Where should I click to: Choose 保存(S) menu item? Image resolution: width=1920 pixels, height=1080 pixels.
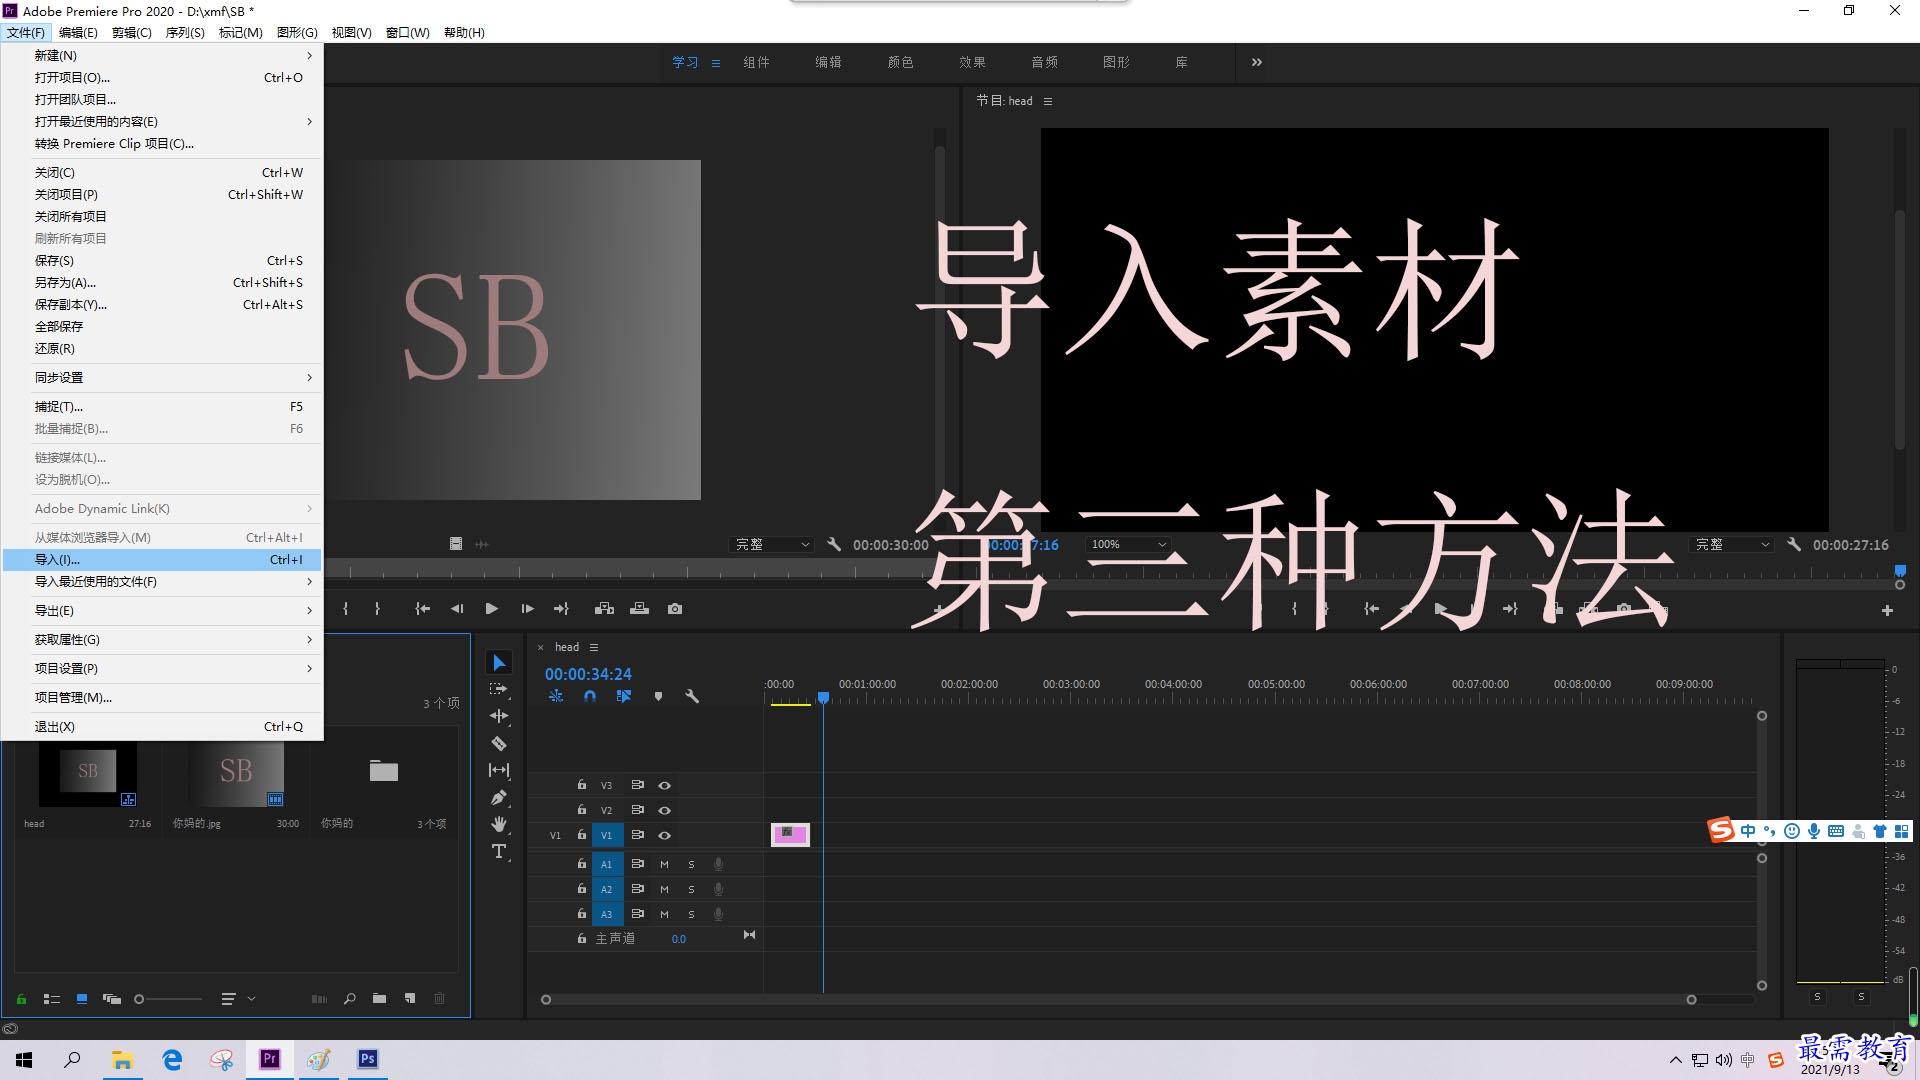tap(162, 260)
